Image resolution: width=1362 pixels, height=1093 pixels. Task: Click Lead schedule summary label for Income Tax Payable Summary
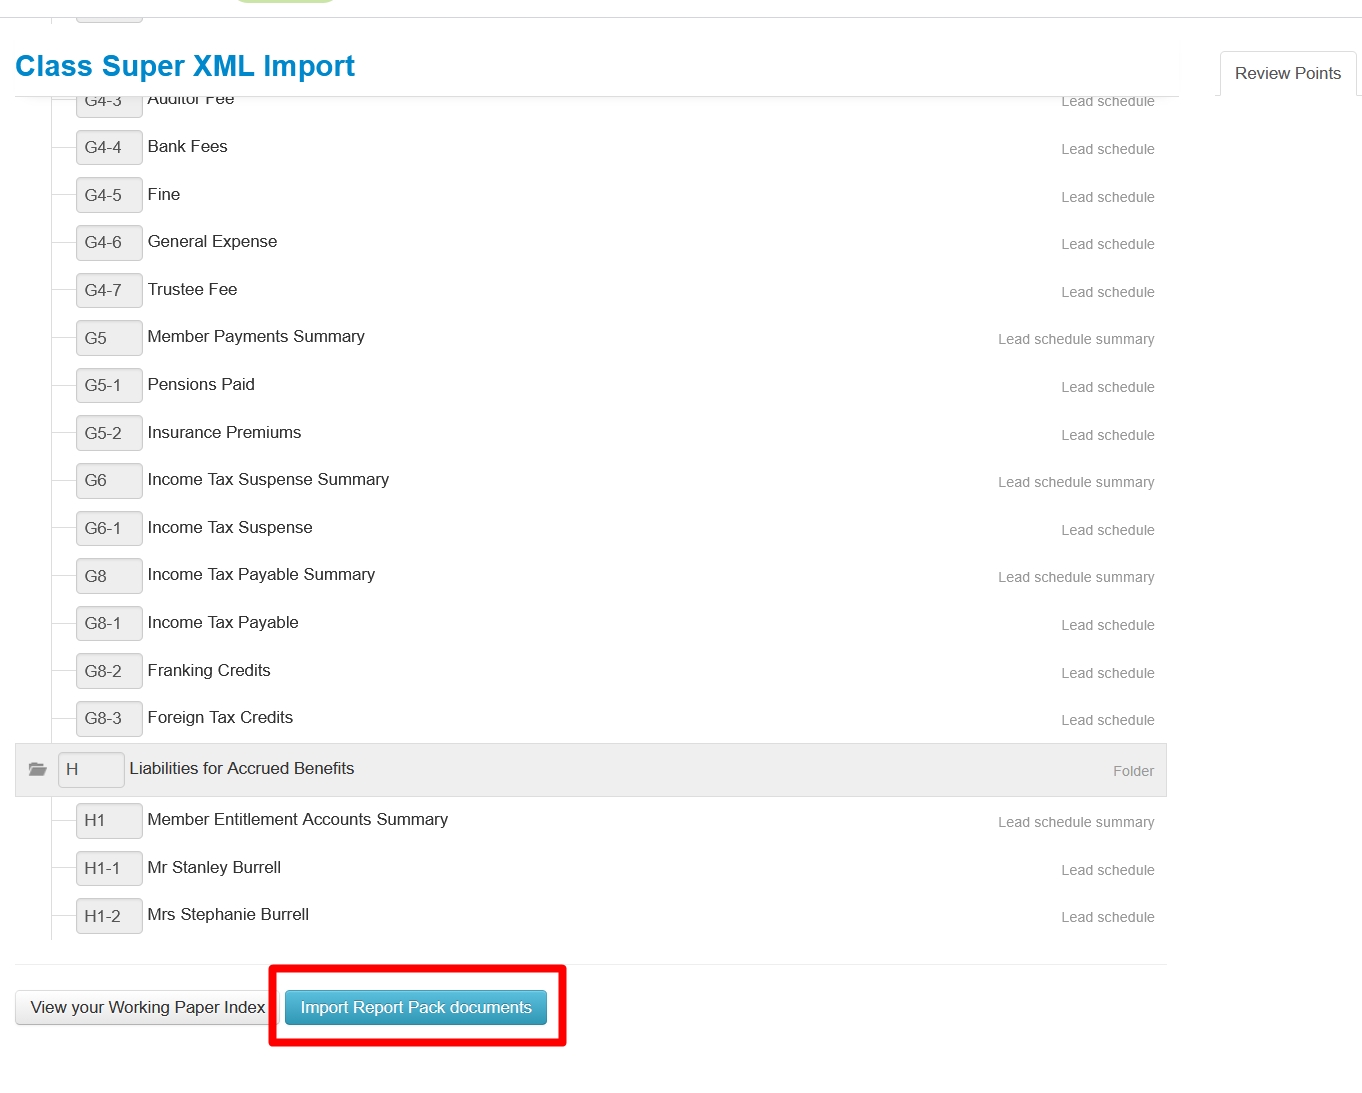(1076, 577)
